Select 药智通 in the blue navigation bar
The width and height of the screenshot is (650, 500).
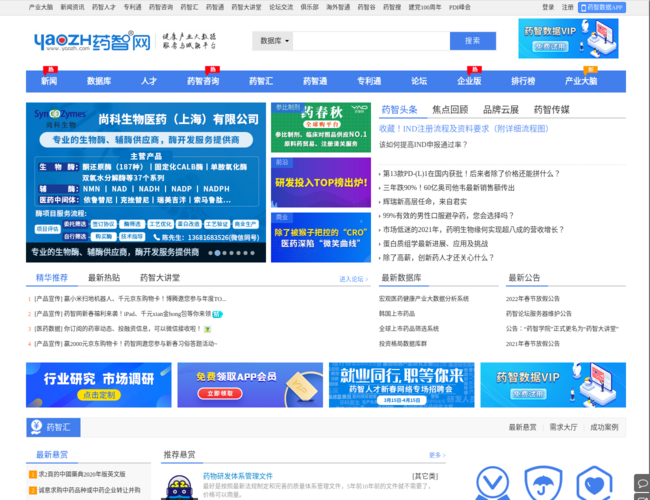pos(315,81)
